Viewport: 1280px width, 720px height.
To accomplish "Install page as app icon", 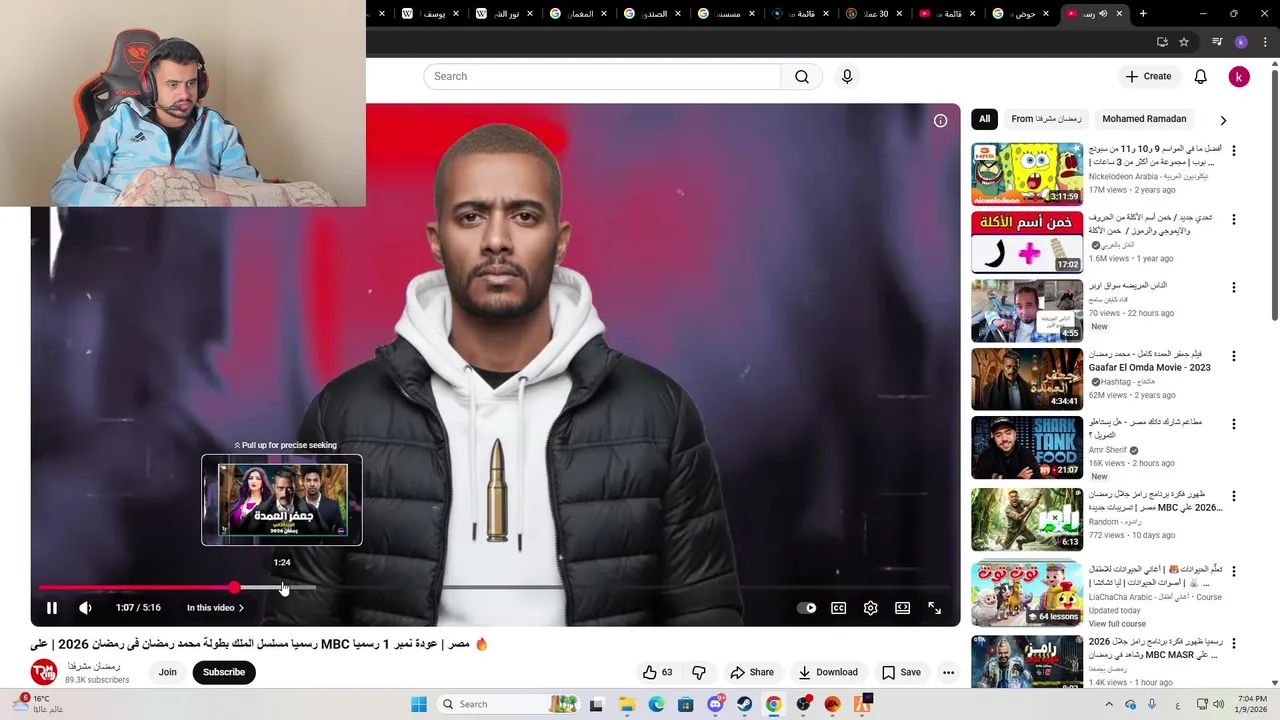I will point(1162,42).
